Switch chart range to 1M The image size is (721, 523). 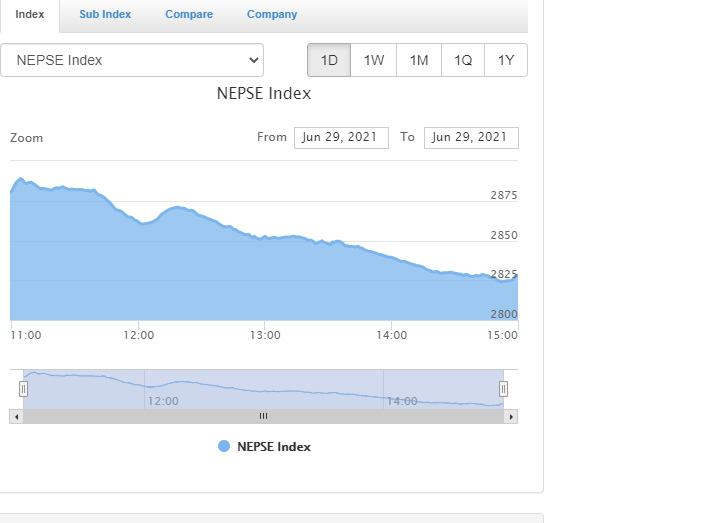pos(419,60)
